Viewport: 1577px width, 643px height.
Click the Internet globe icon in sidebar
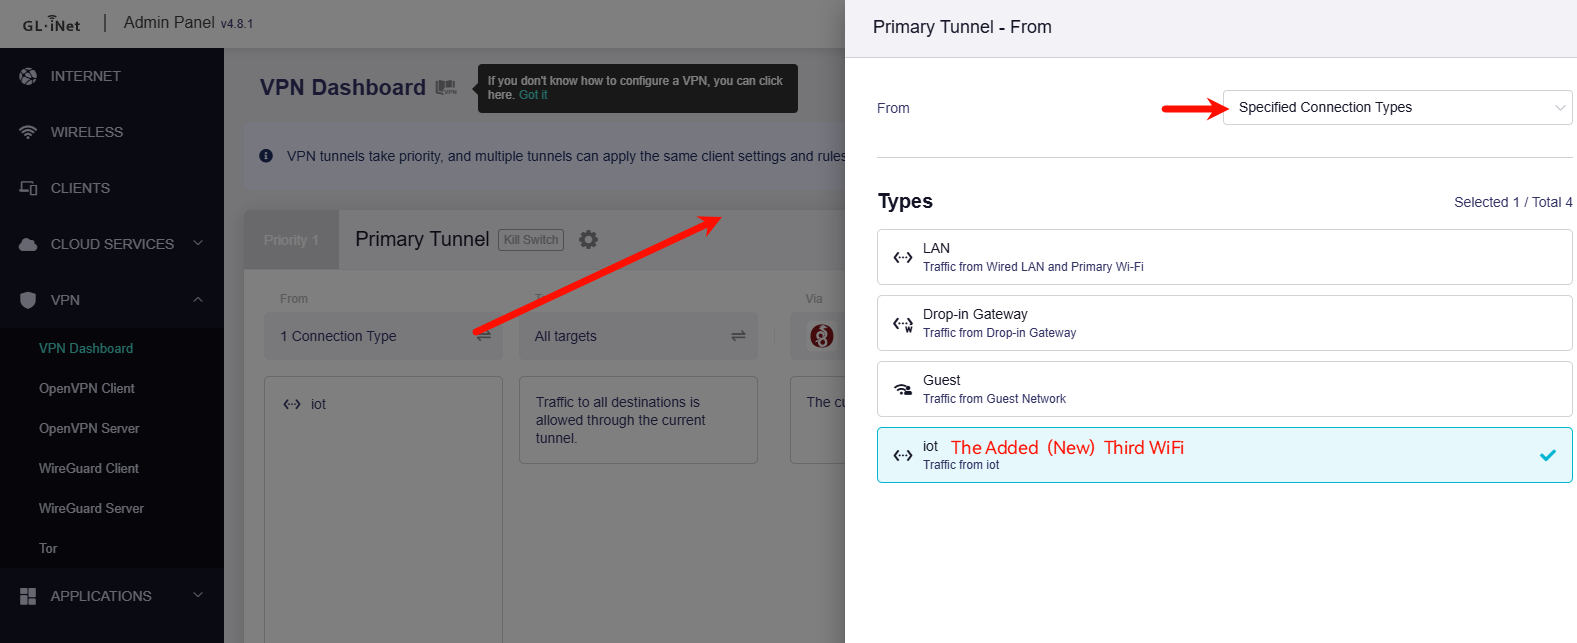coord(28,76)
